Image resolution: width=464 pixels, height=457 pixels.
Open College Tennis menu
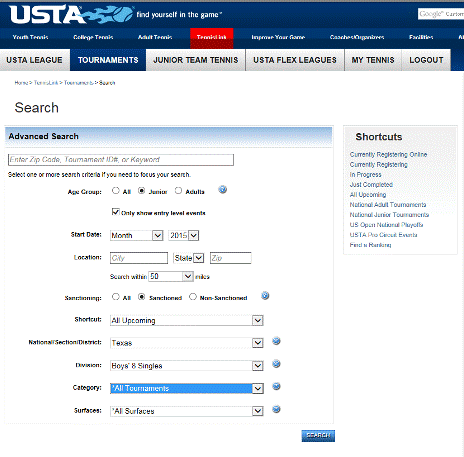coord(93,37)
